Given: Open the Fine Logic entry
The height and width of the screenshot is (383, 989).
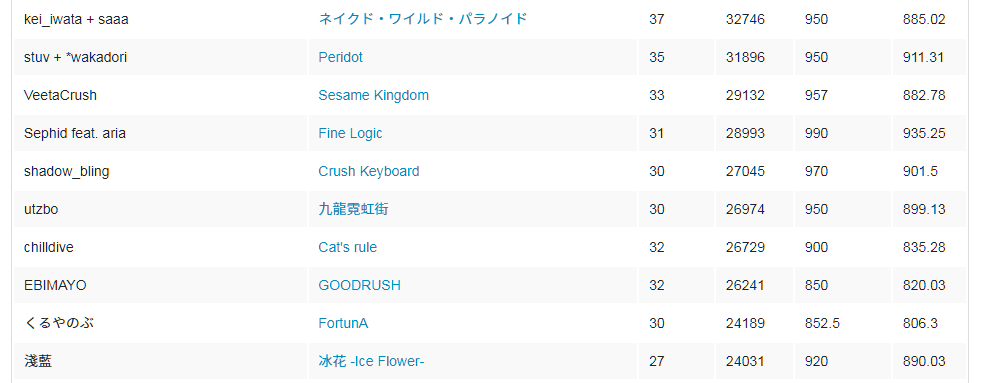Looking at the screenshot, I should [350, 133].
